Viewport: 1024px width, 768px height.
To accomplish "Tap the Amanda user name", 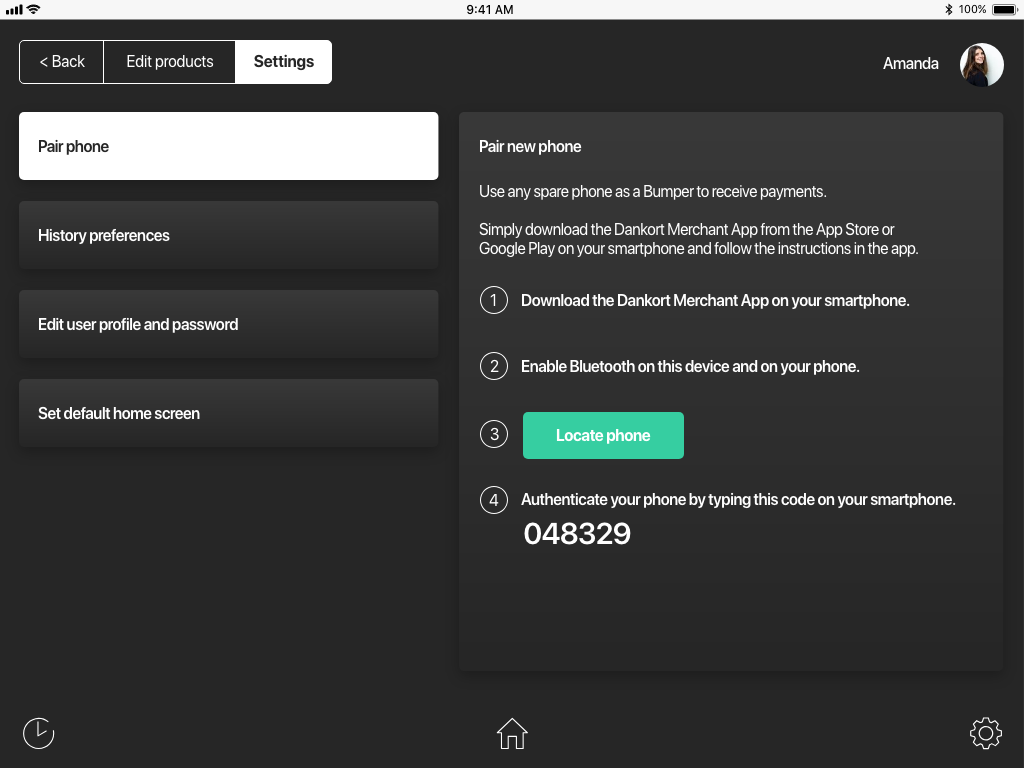I will tap(910, 63).
